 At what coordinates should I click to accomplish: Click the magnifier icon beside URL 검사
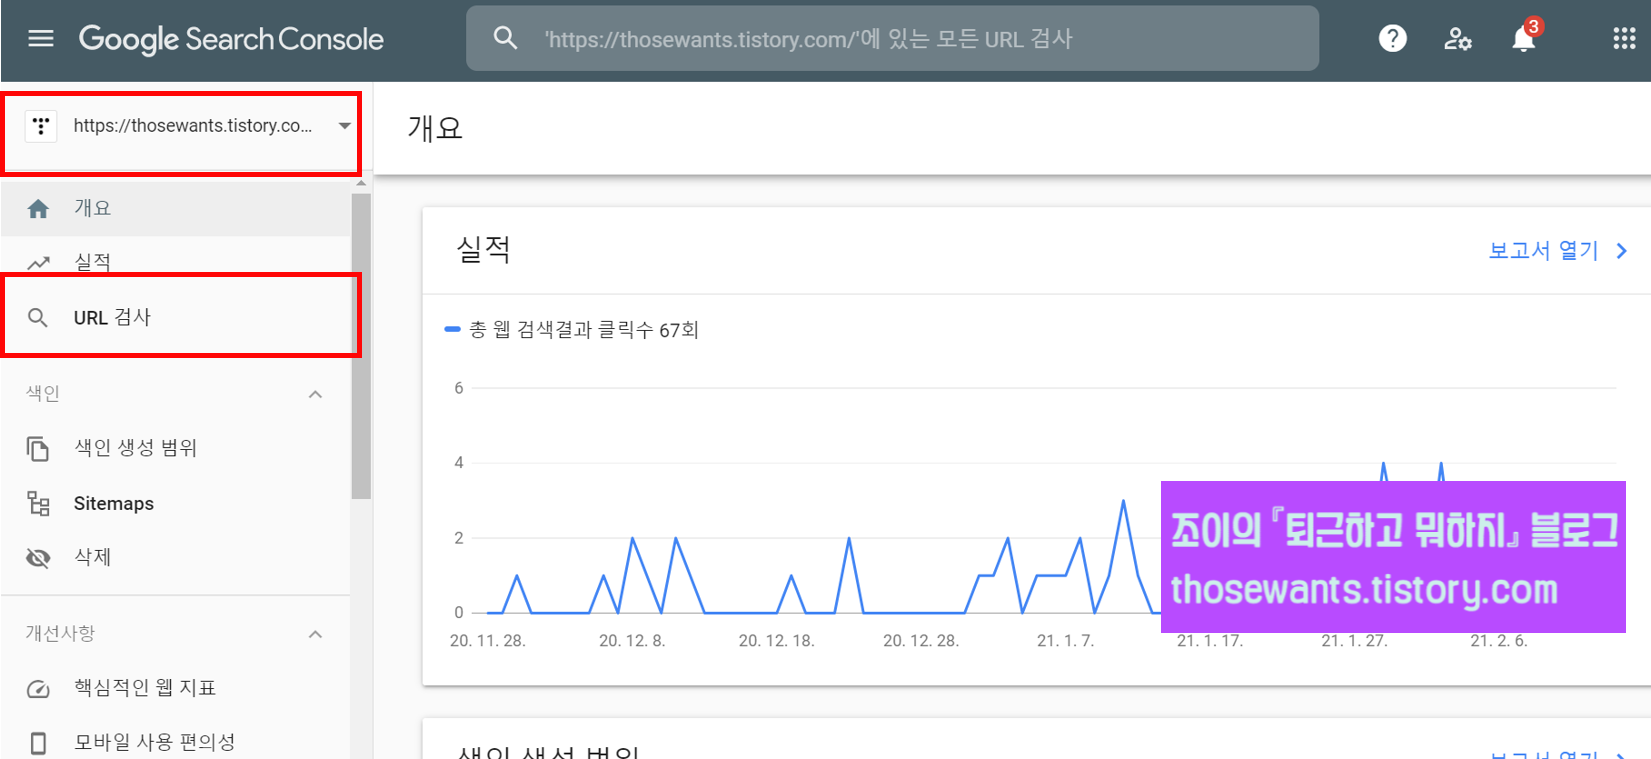(38, 318)
